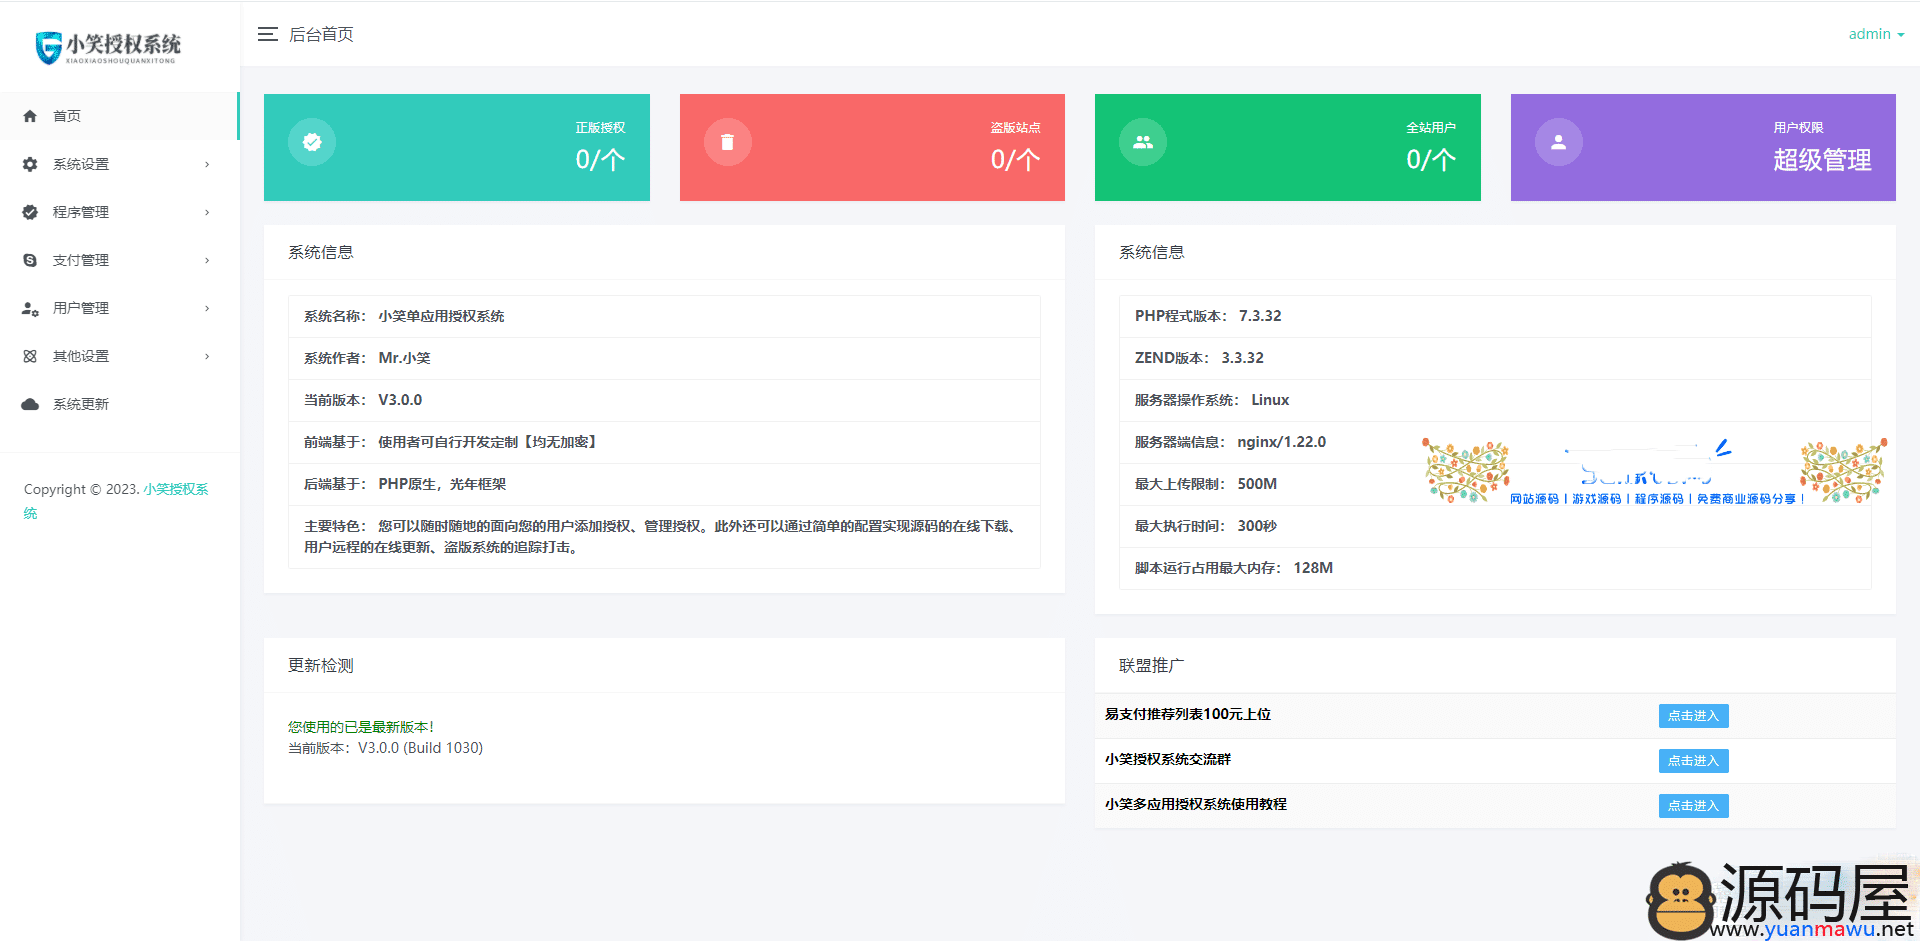
Task: Expand the 用户管理 chevron
Action: point(207,308)
